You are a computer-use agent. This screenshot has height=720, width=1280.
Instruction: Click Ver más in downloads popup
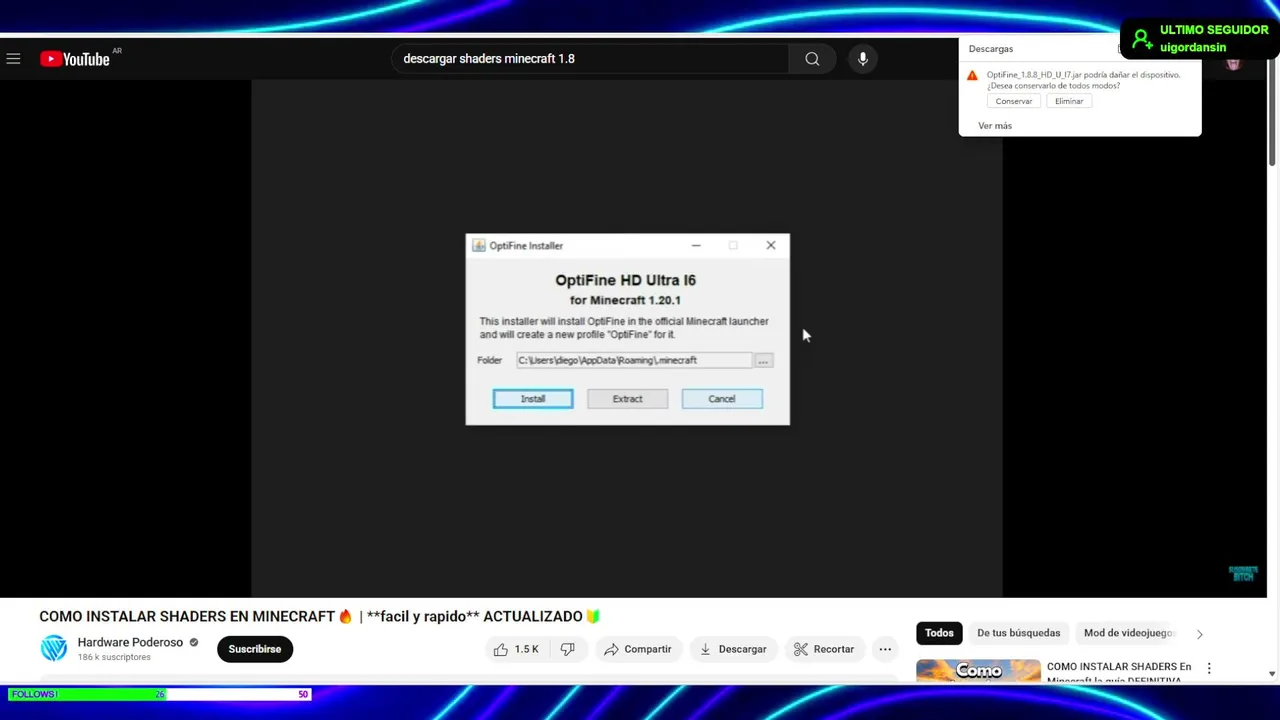coord(995,126)
